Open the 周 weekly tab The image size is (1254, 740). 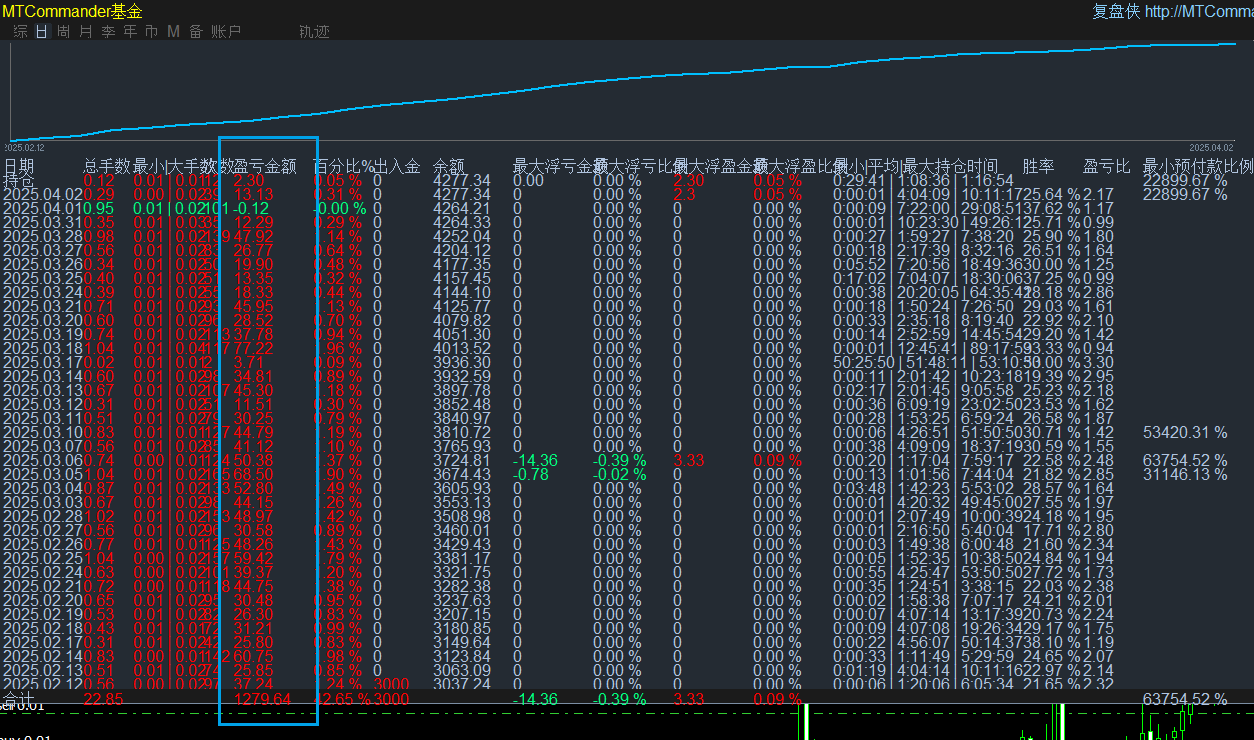63,31
